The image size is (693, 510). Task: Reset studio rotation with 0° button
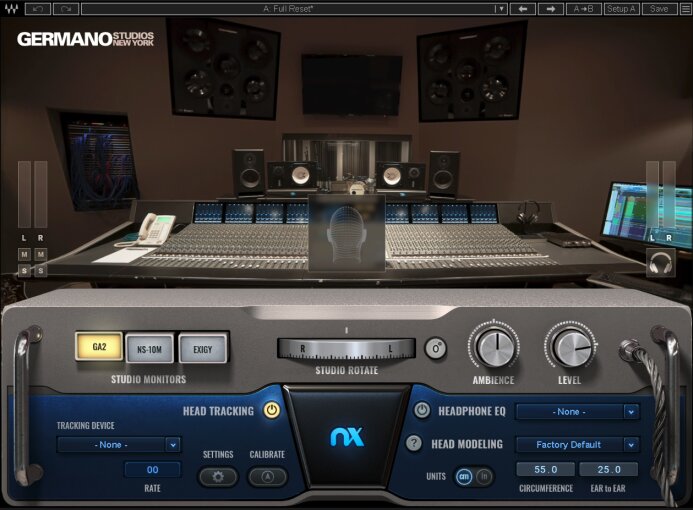(436, 349)
